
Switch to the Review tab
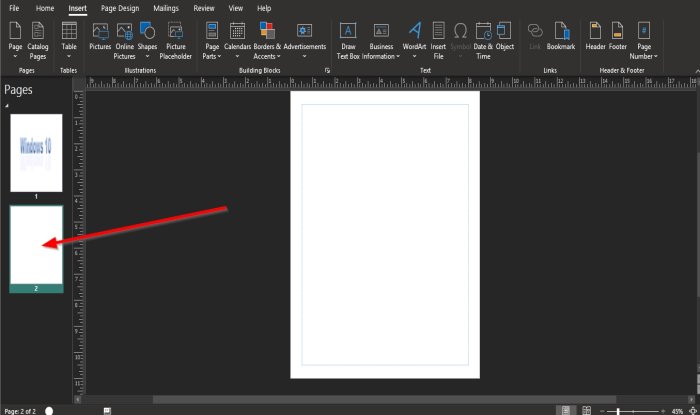[204, 8]
